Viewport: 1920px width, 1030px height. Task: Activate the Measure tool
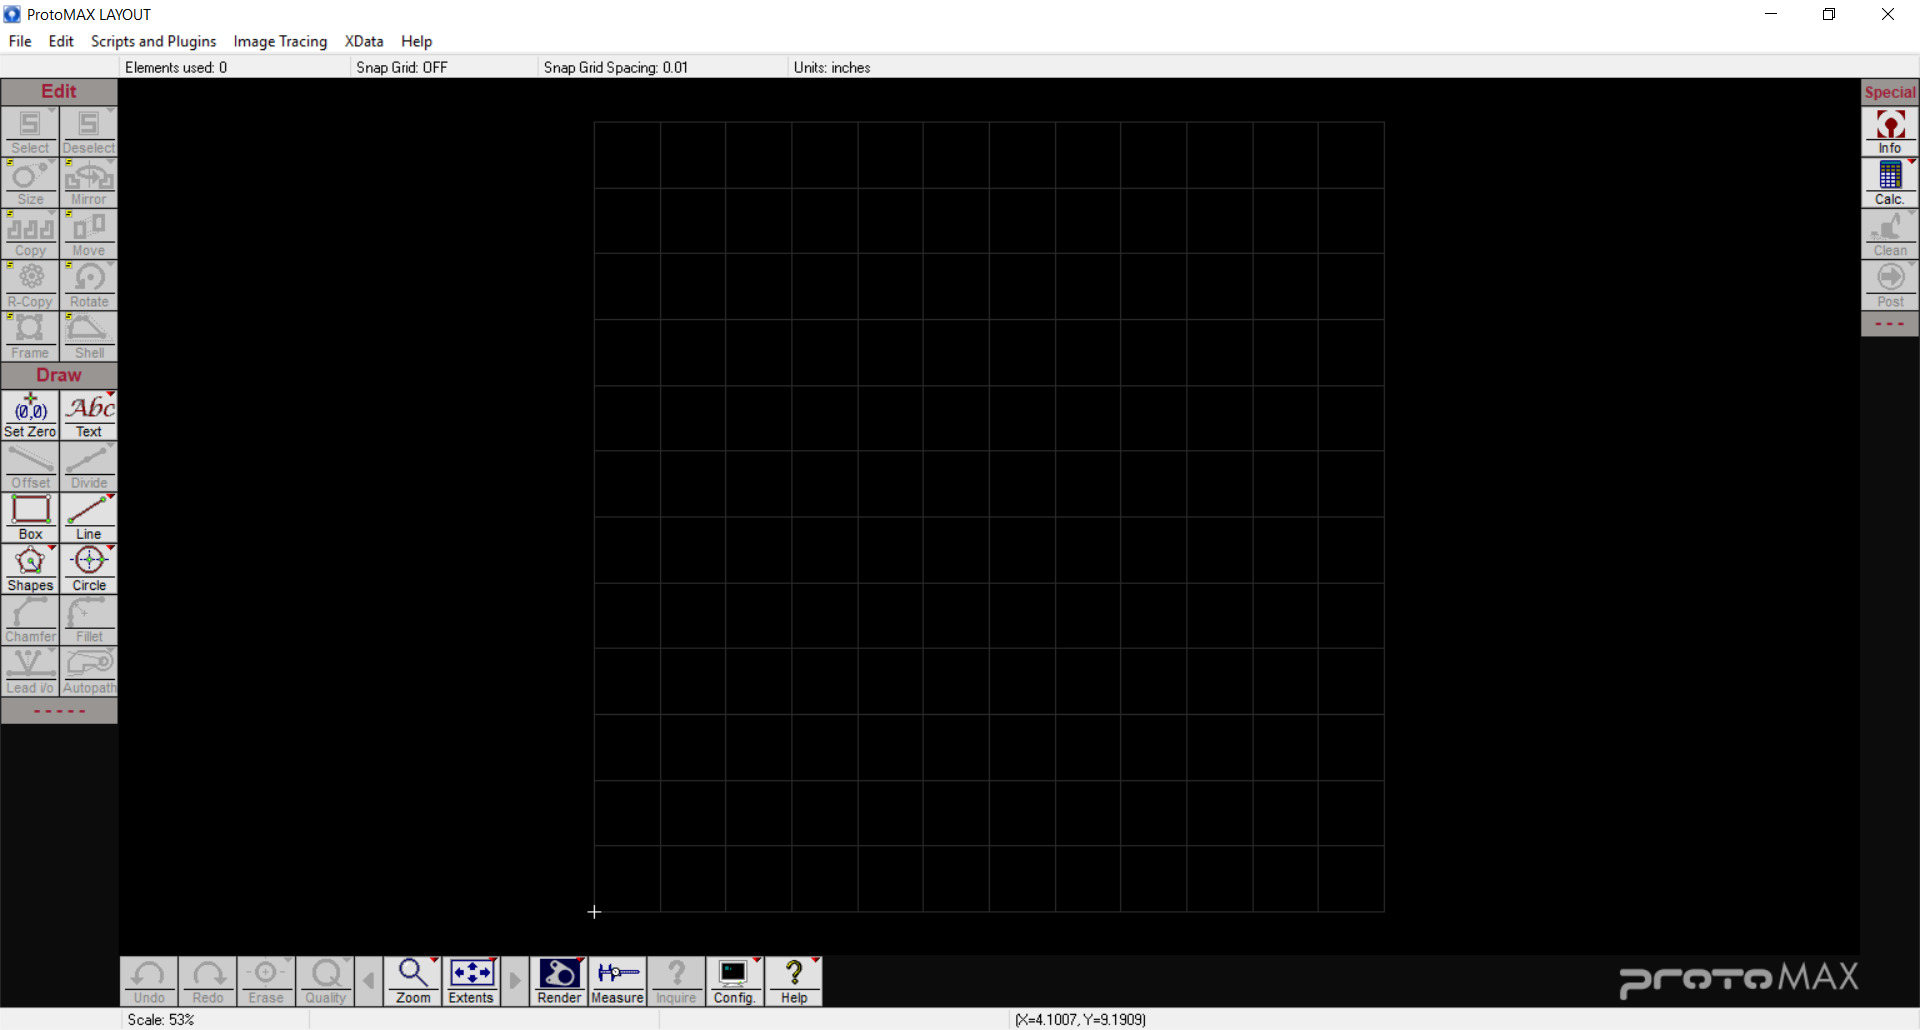click(617, 981)
